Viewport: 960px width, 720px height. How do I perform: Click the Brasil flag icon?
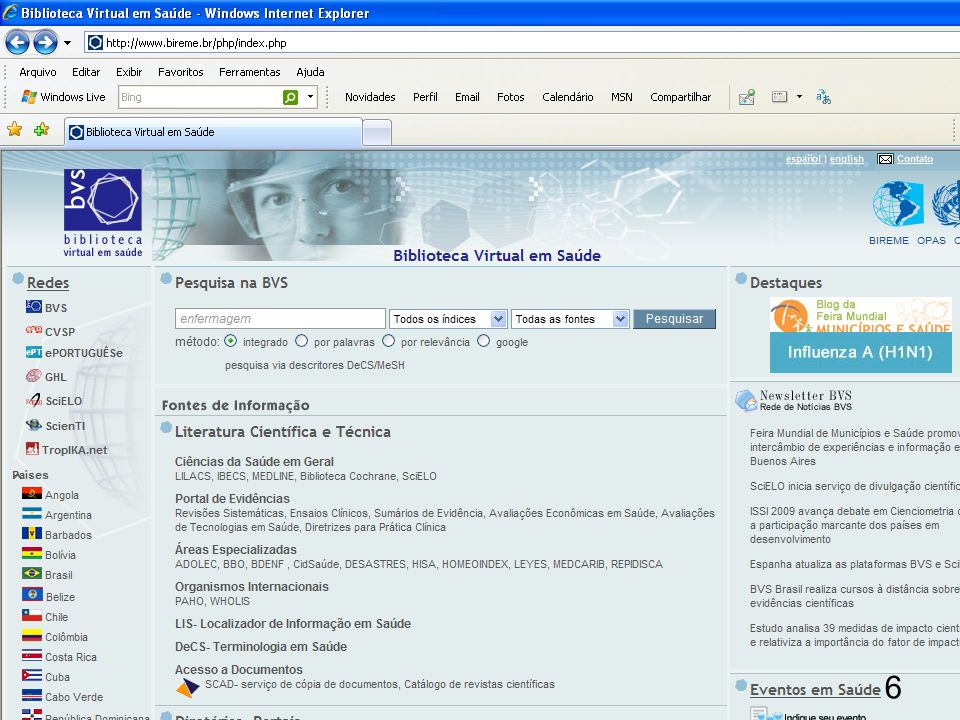point(32,573)
